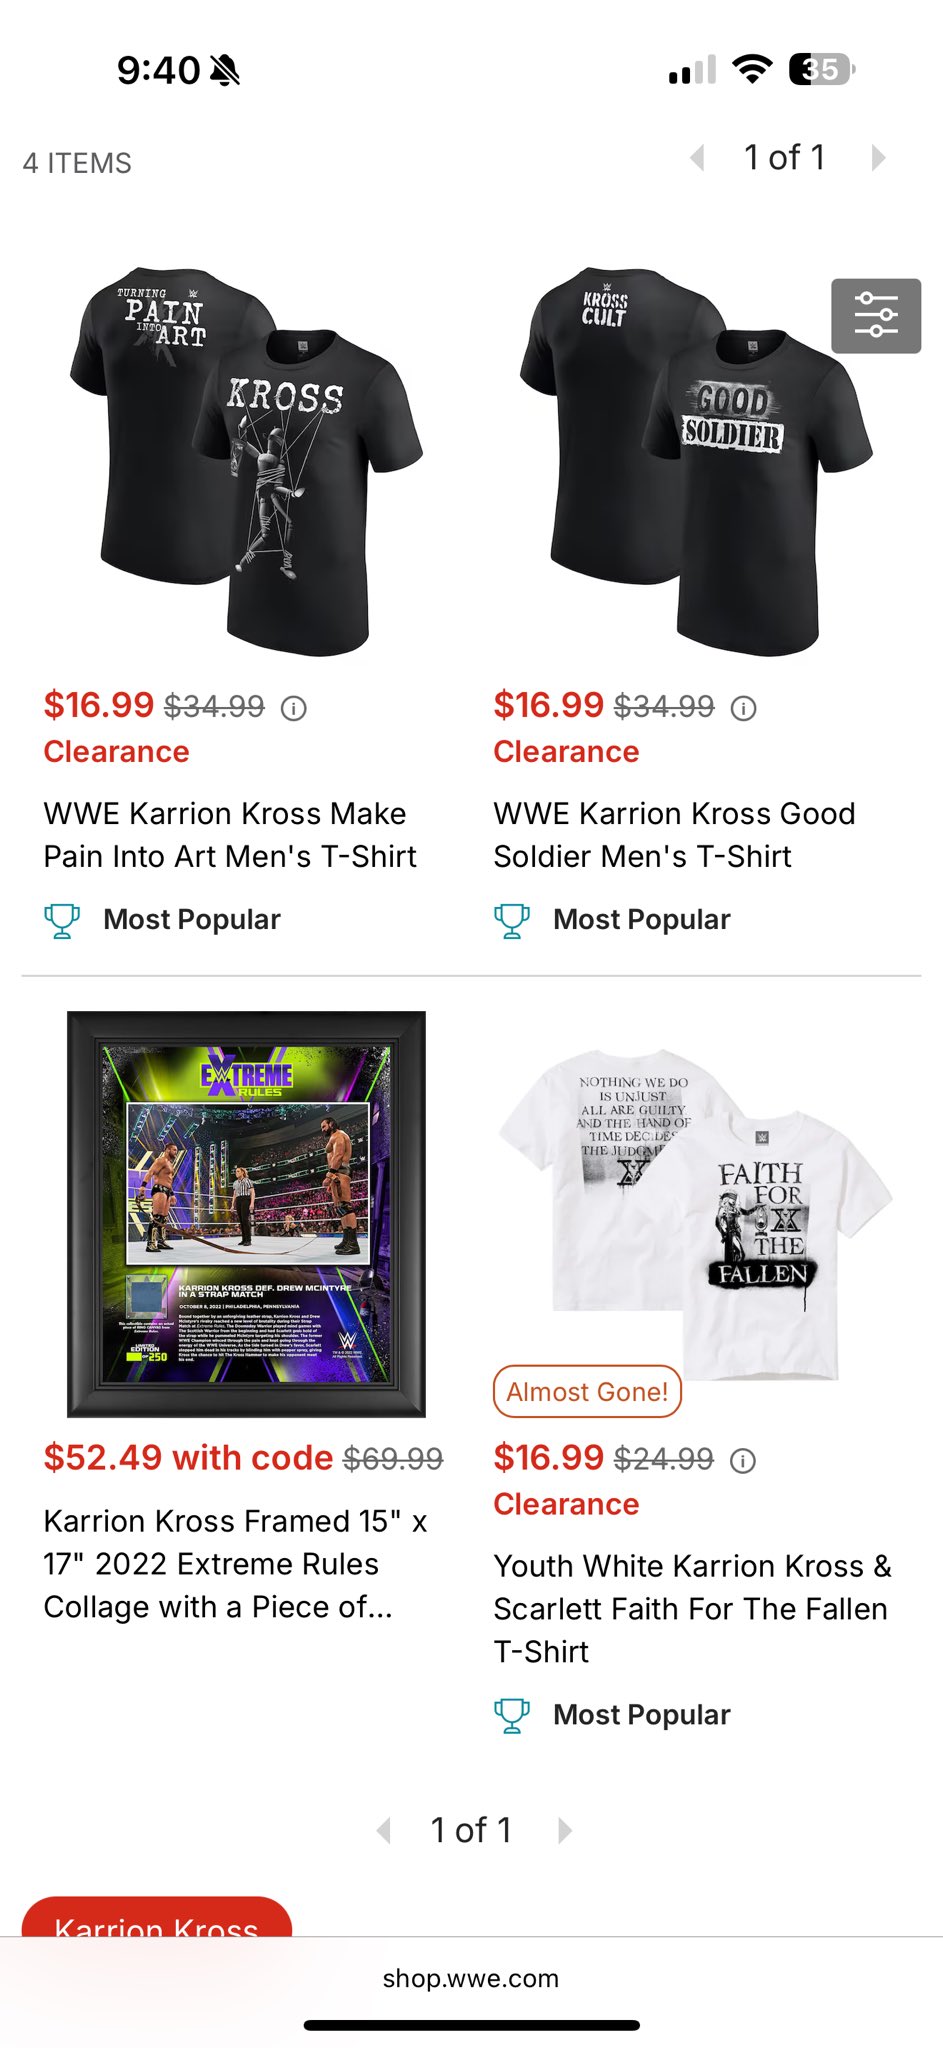Click trophy icon under Good Soldier shirt

(x=512, y=920)
